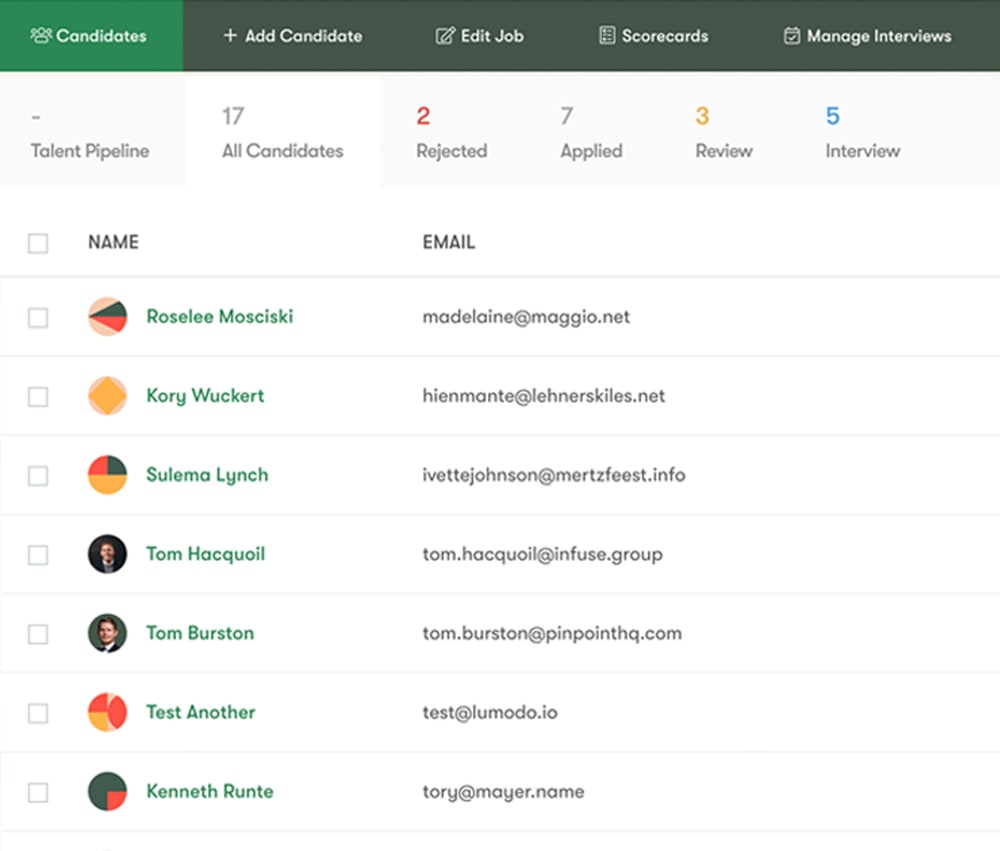Open the Add Candidate menu item
The width and height of the screenshot is (1000, 851).
point(293,36)
